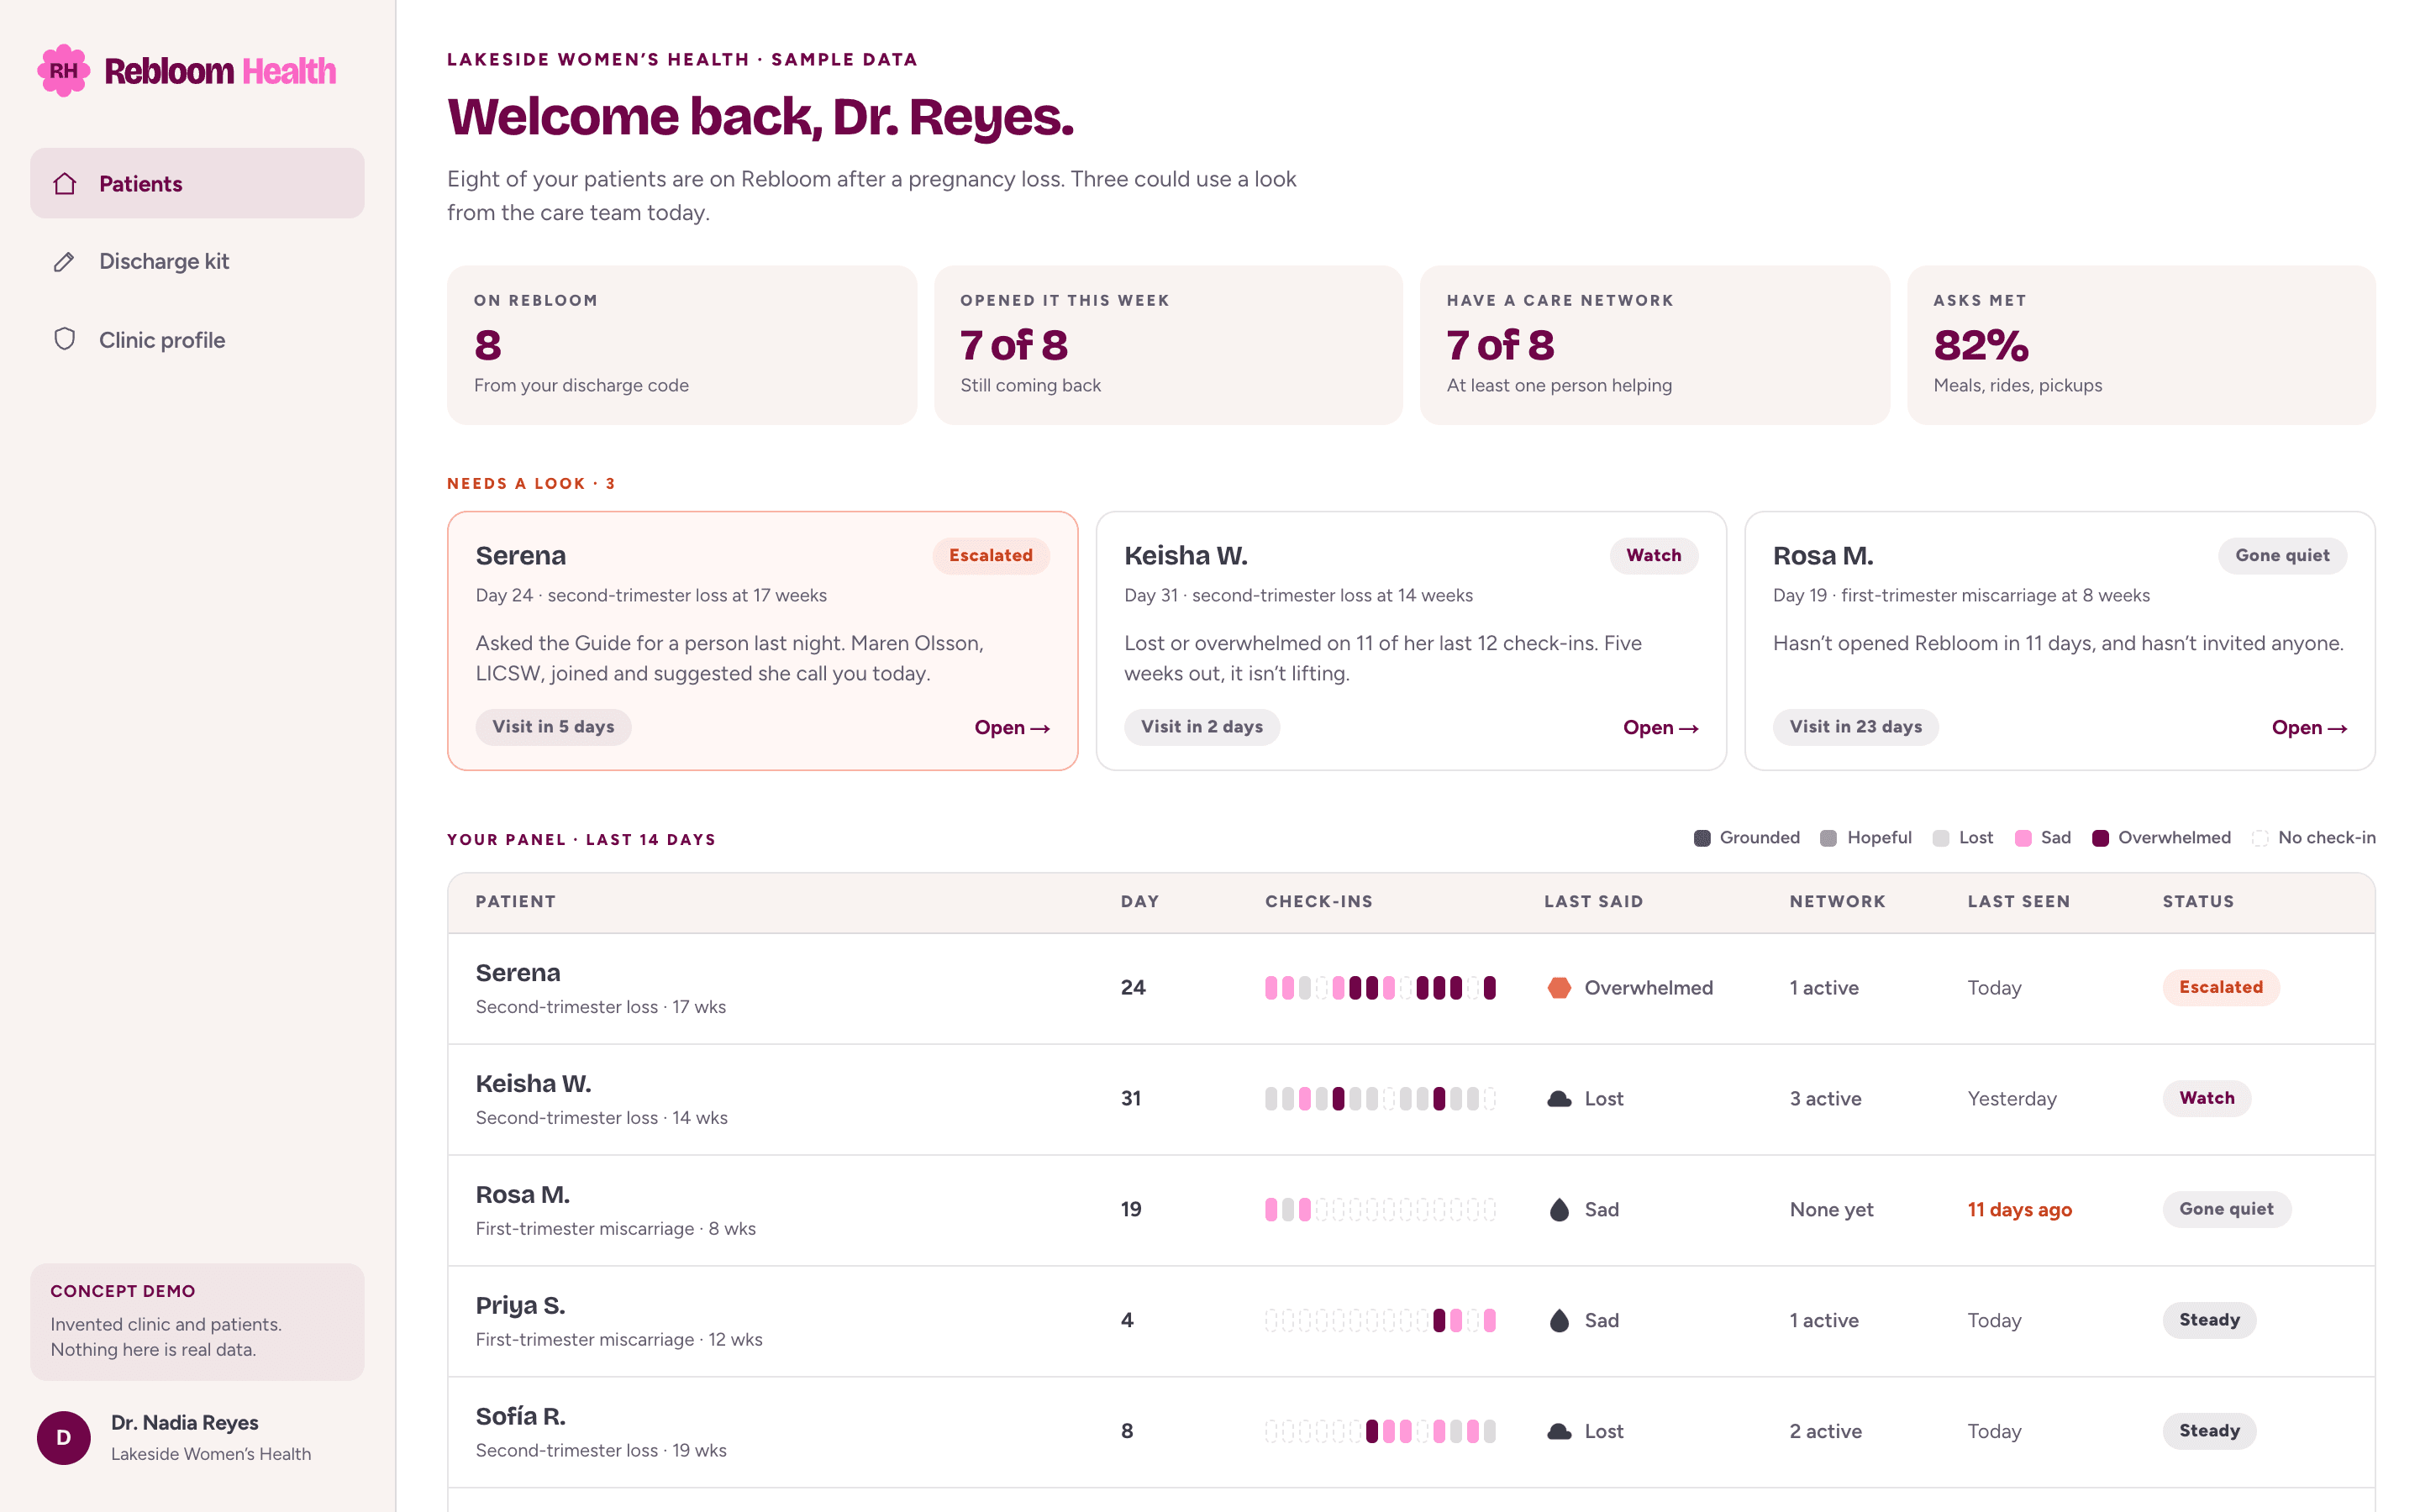The width and height of the screenshot is (2420, 1512).
Task: Click the Sad legend pink swatch
Action: pyautogui.click(x=2023, y=838)
